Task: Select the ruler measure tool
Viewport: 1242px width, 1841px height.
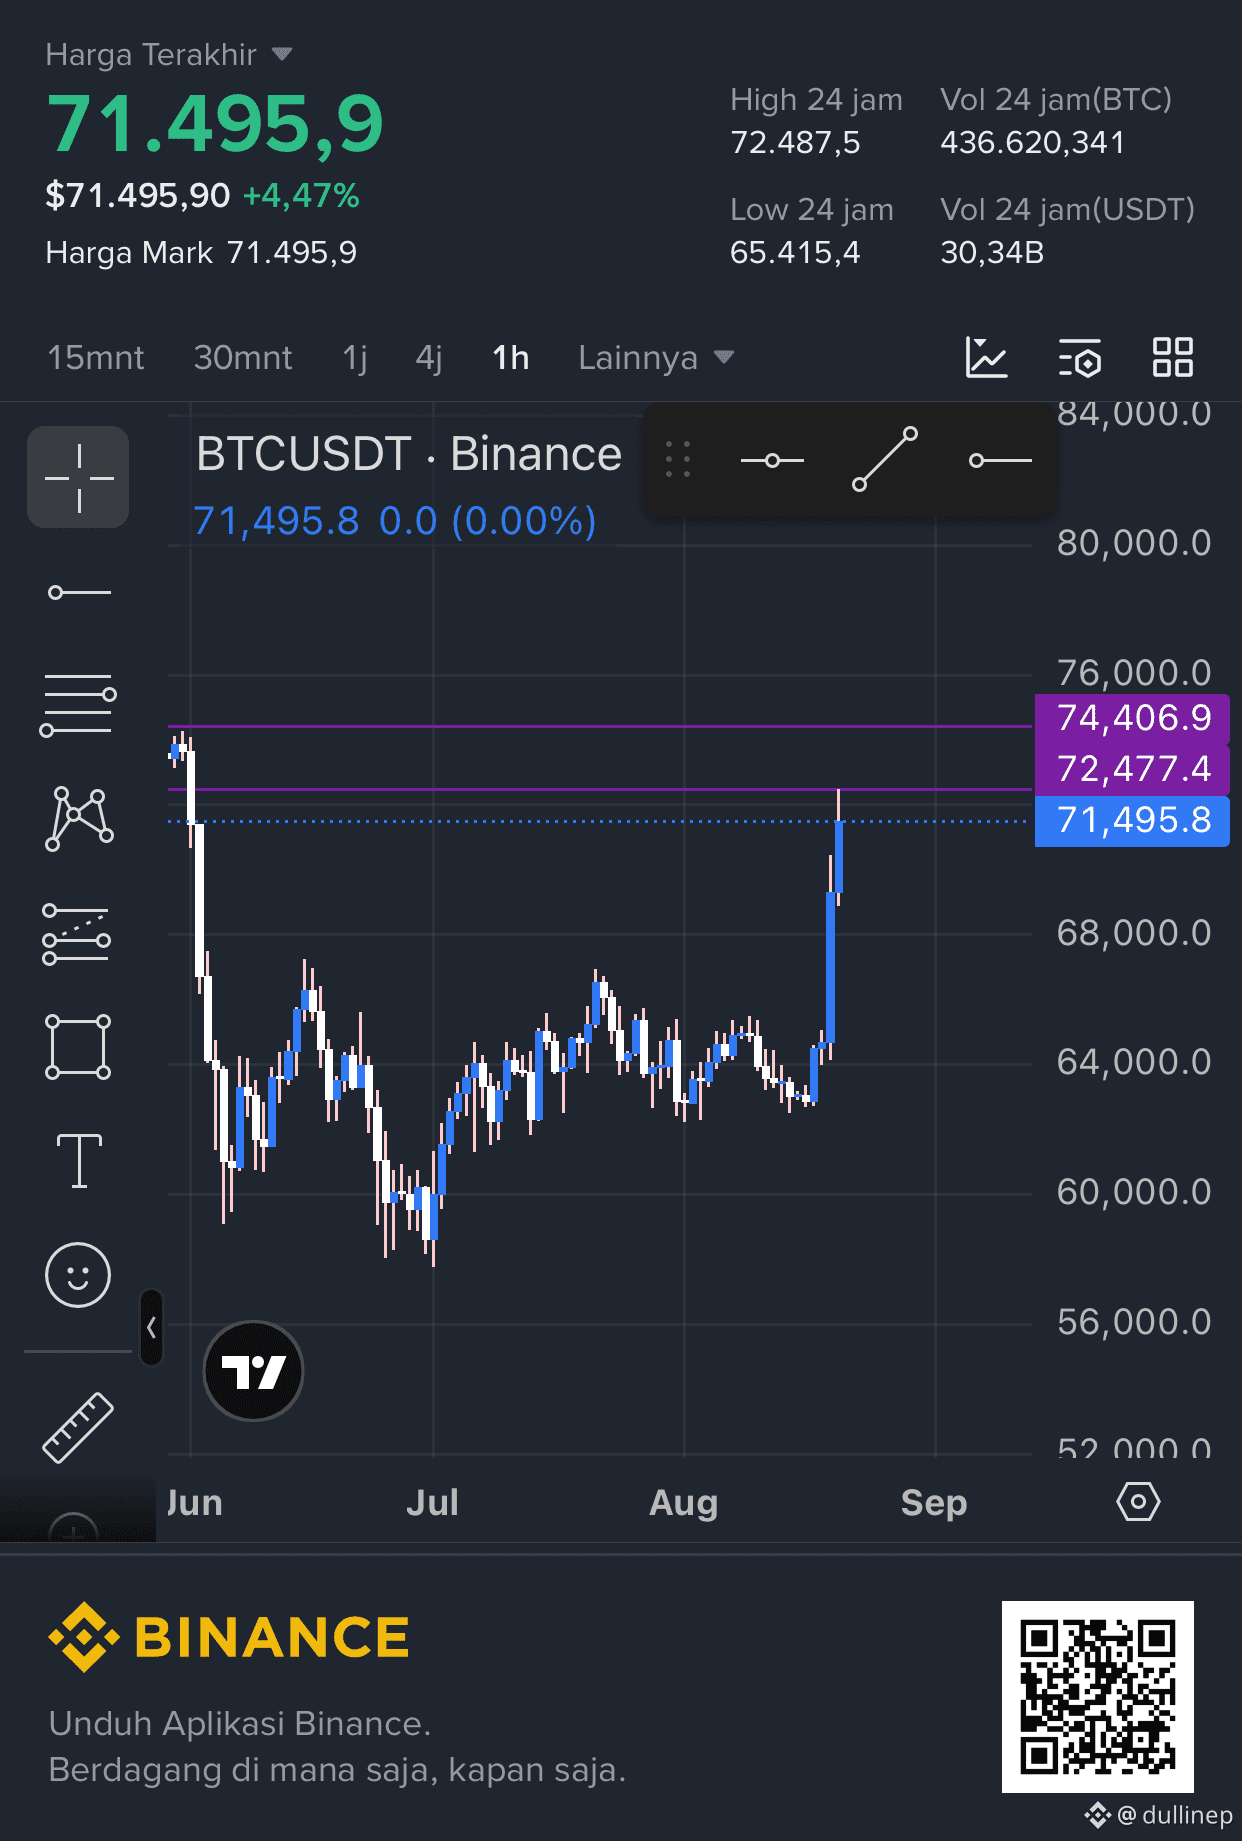Action: point(78,1428)
